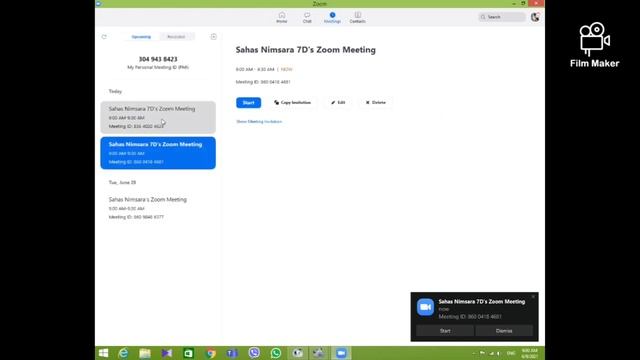Open the Windows Start menu
Viewport: 640px width, 360px height.
(103, 353)
